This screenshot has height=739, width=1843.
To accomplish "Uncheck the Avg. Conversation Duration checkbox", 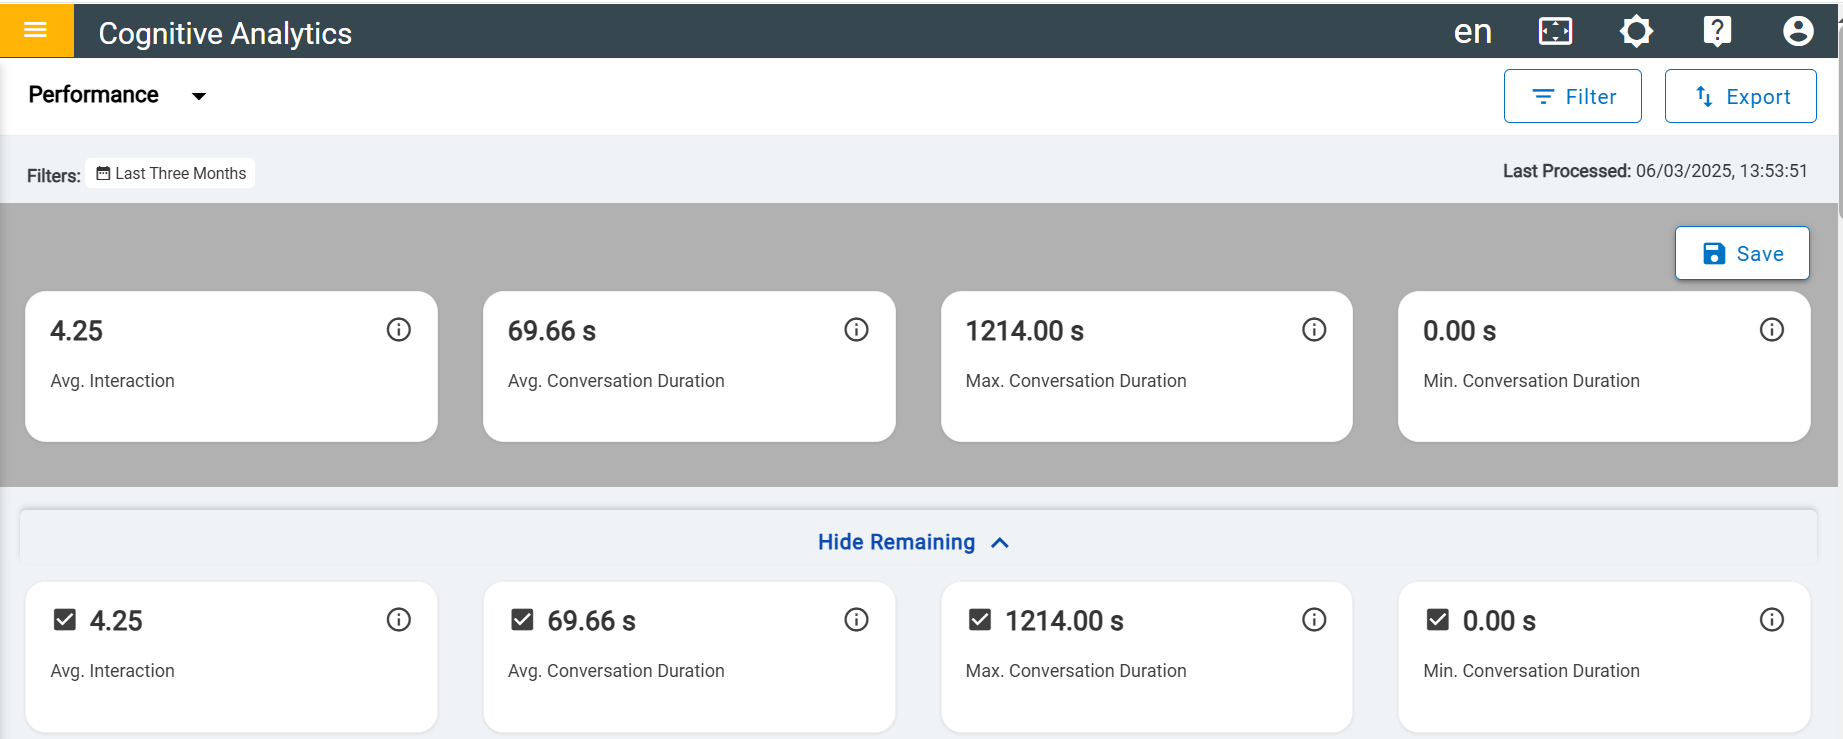I will click(522, 620).
